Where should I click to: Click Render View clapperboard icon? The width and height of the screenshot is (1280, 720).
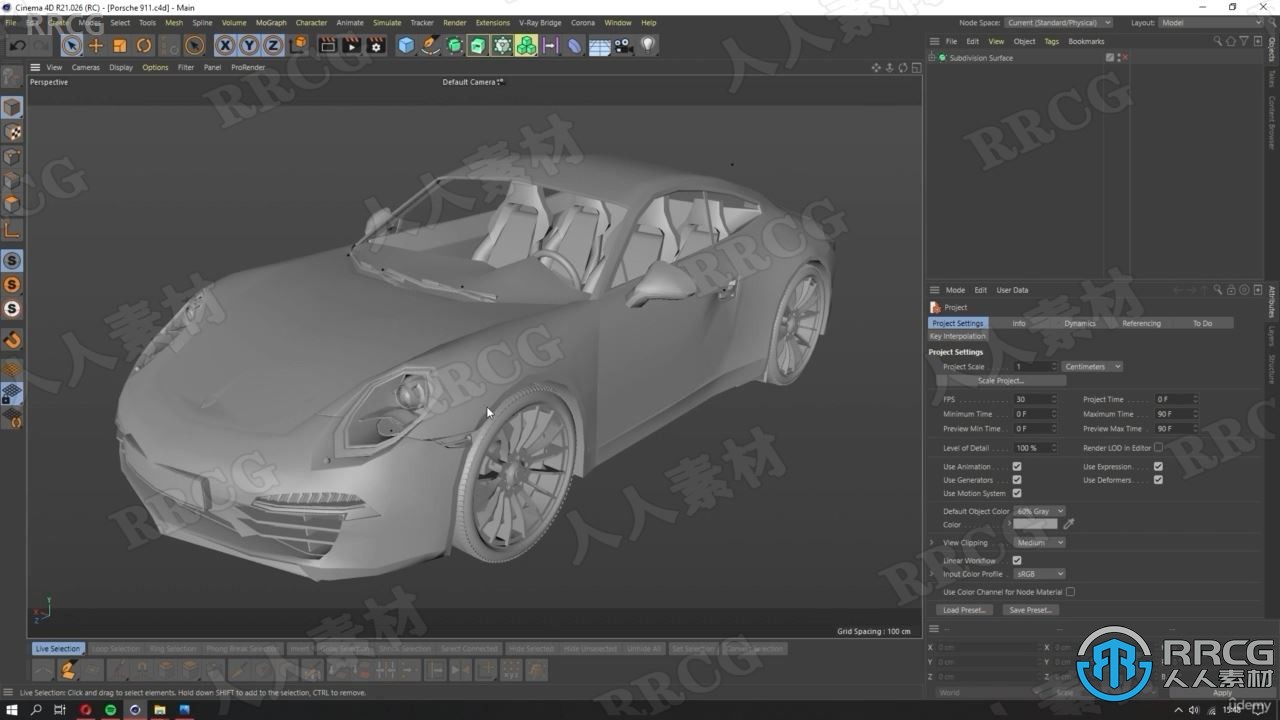[327, 45]
